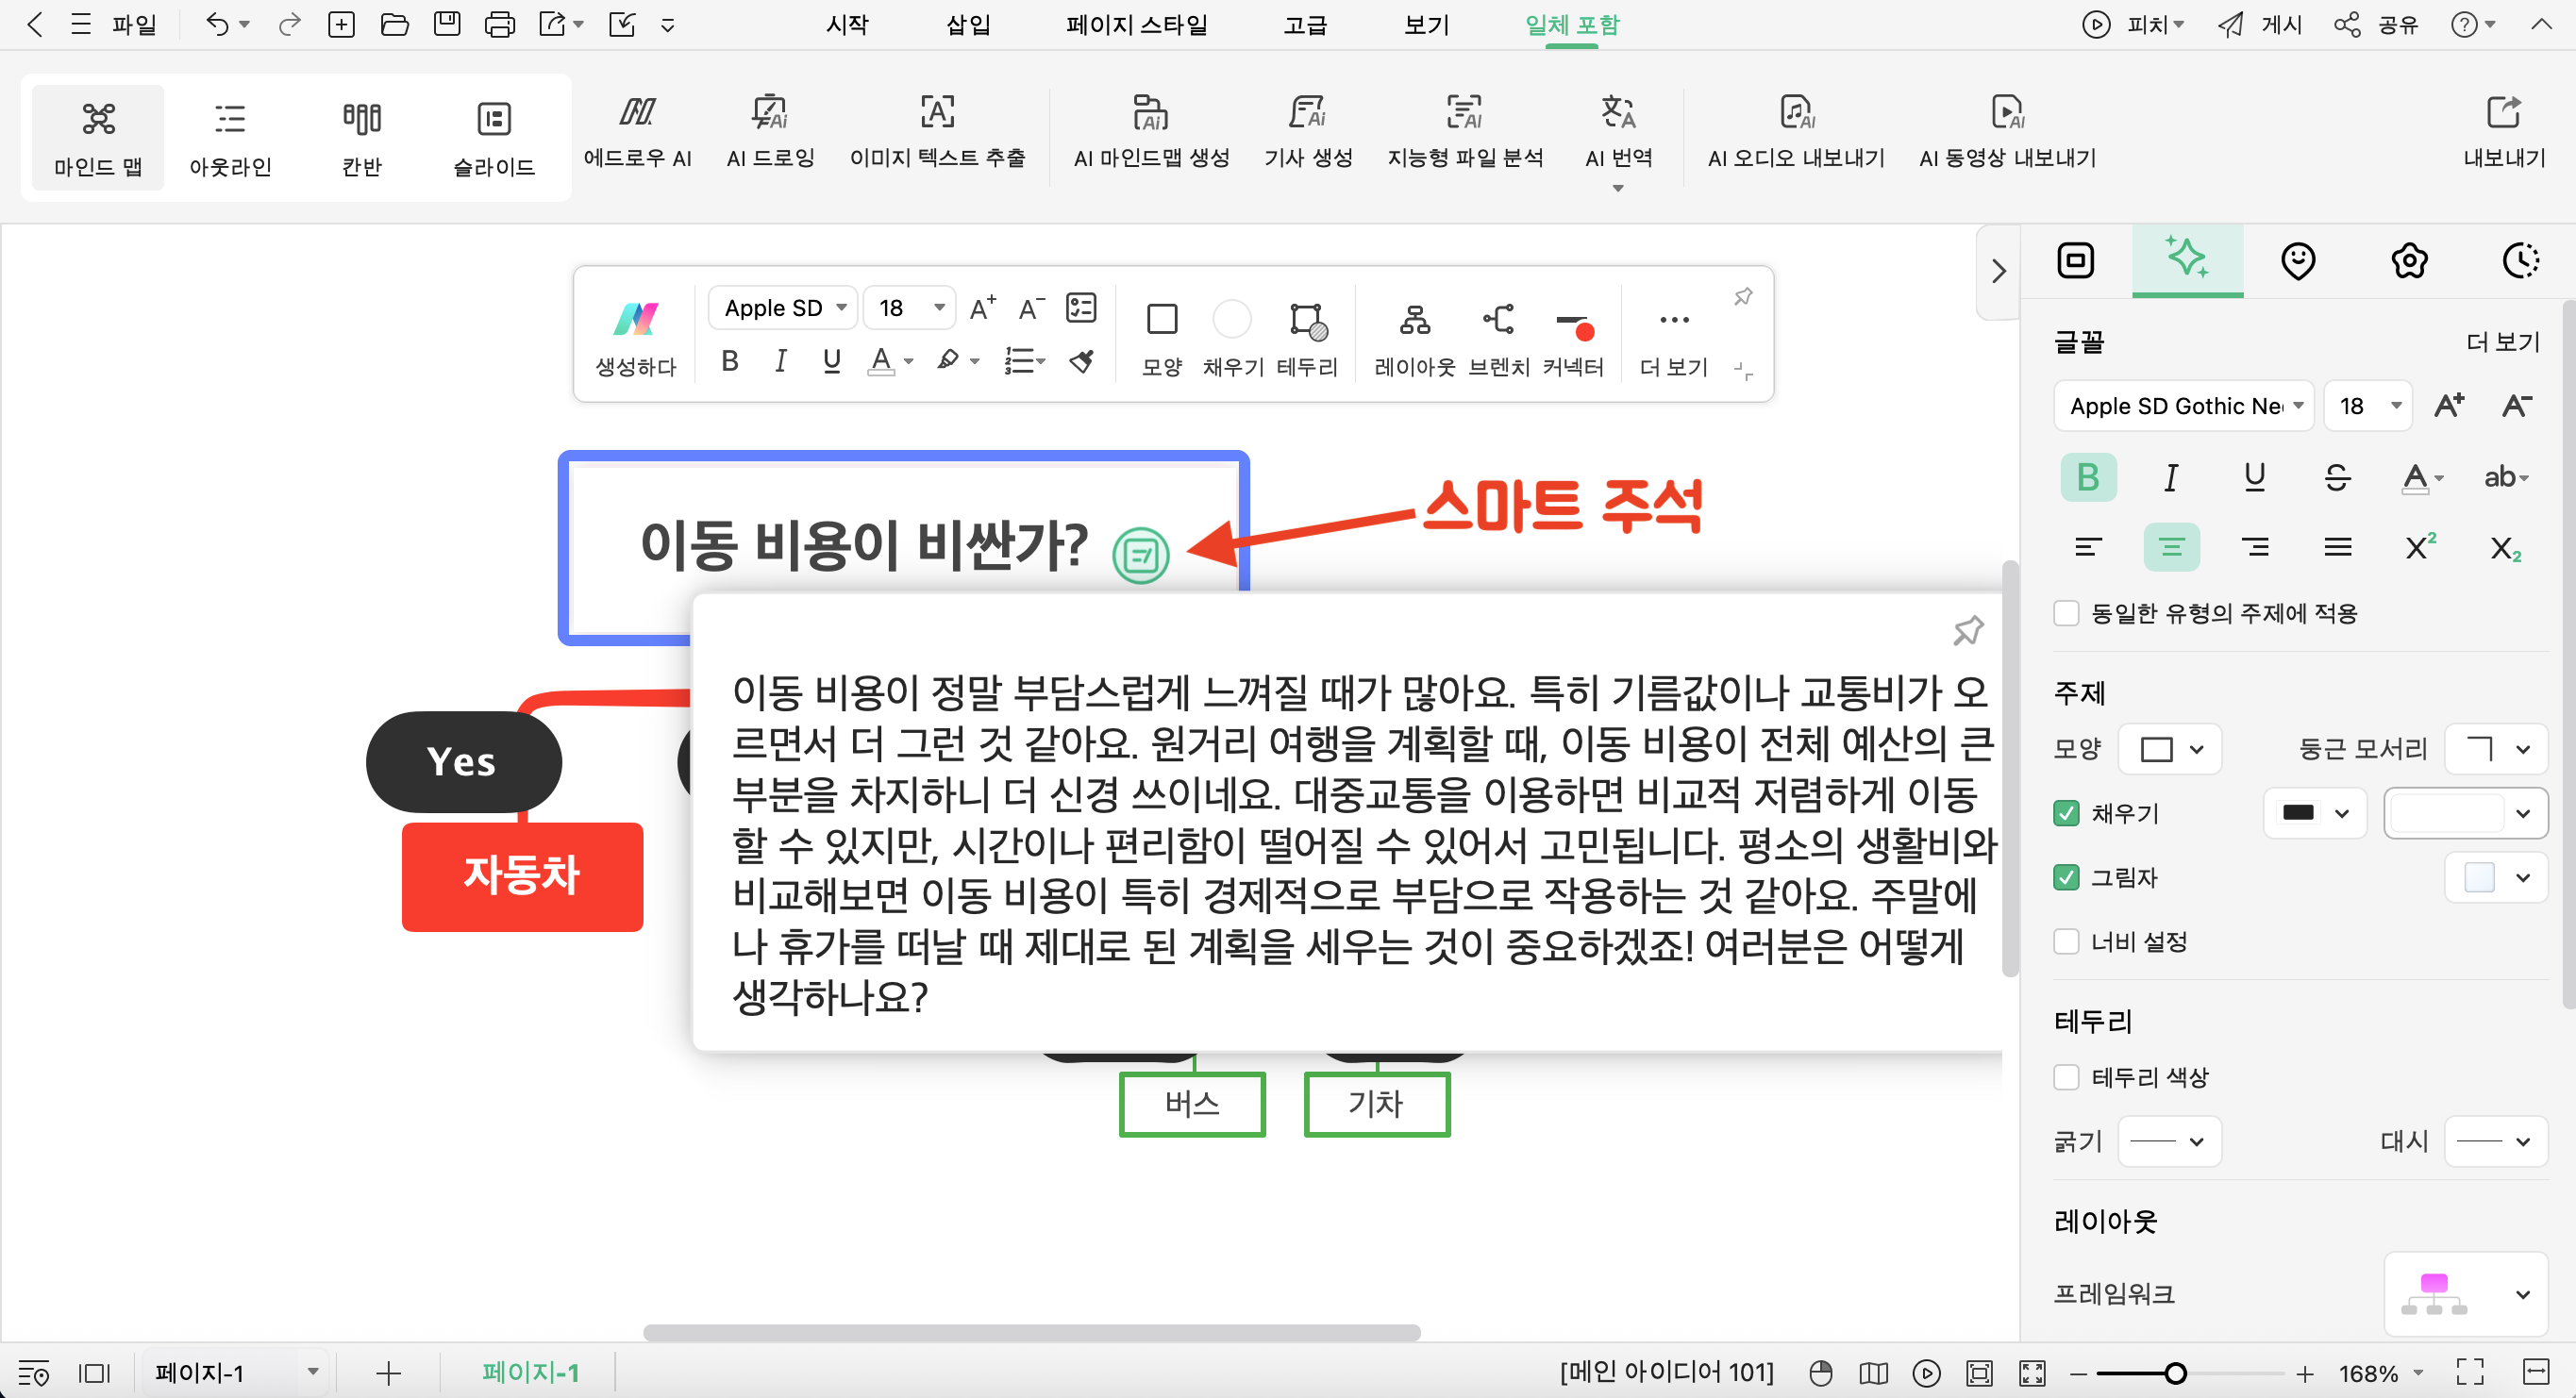This screenshot has width=2576, height=1398.
Task: Open the 시작 ribbon tab
Action: (x=847, y=24)
